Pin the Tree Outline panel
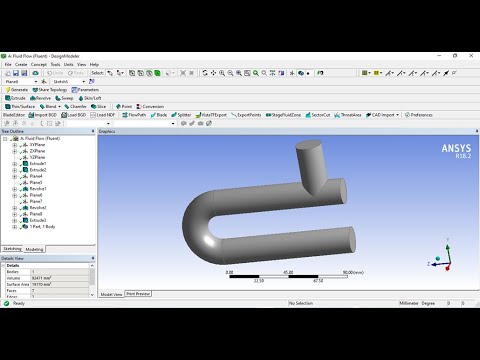Screen dimensions: 480x360 [x=93, y=131]
